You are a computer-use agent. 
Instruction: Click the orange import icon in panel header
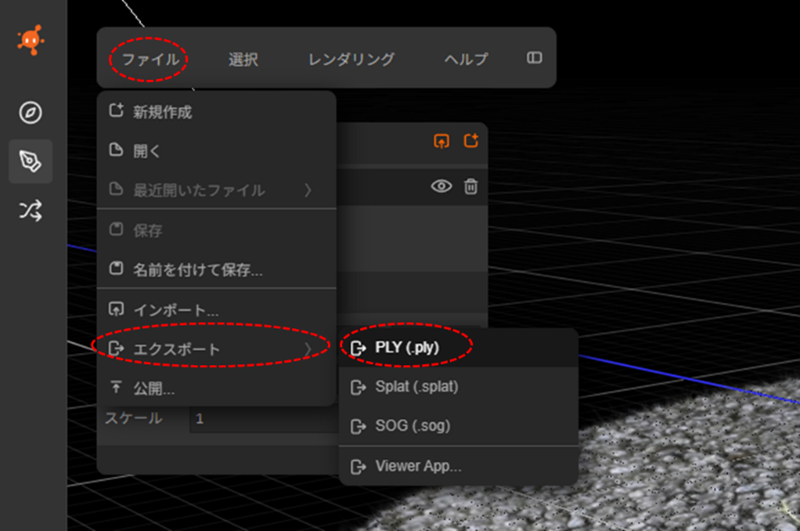pos(441,141)
